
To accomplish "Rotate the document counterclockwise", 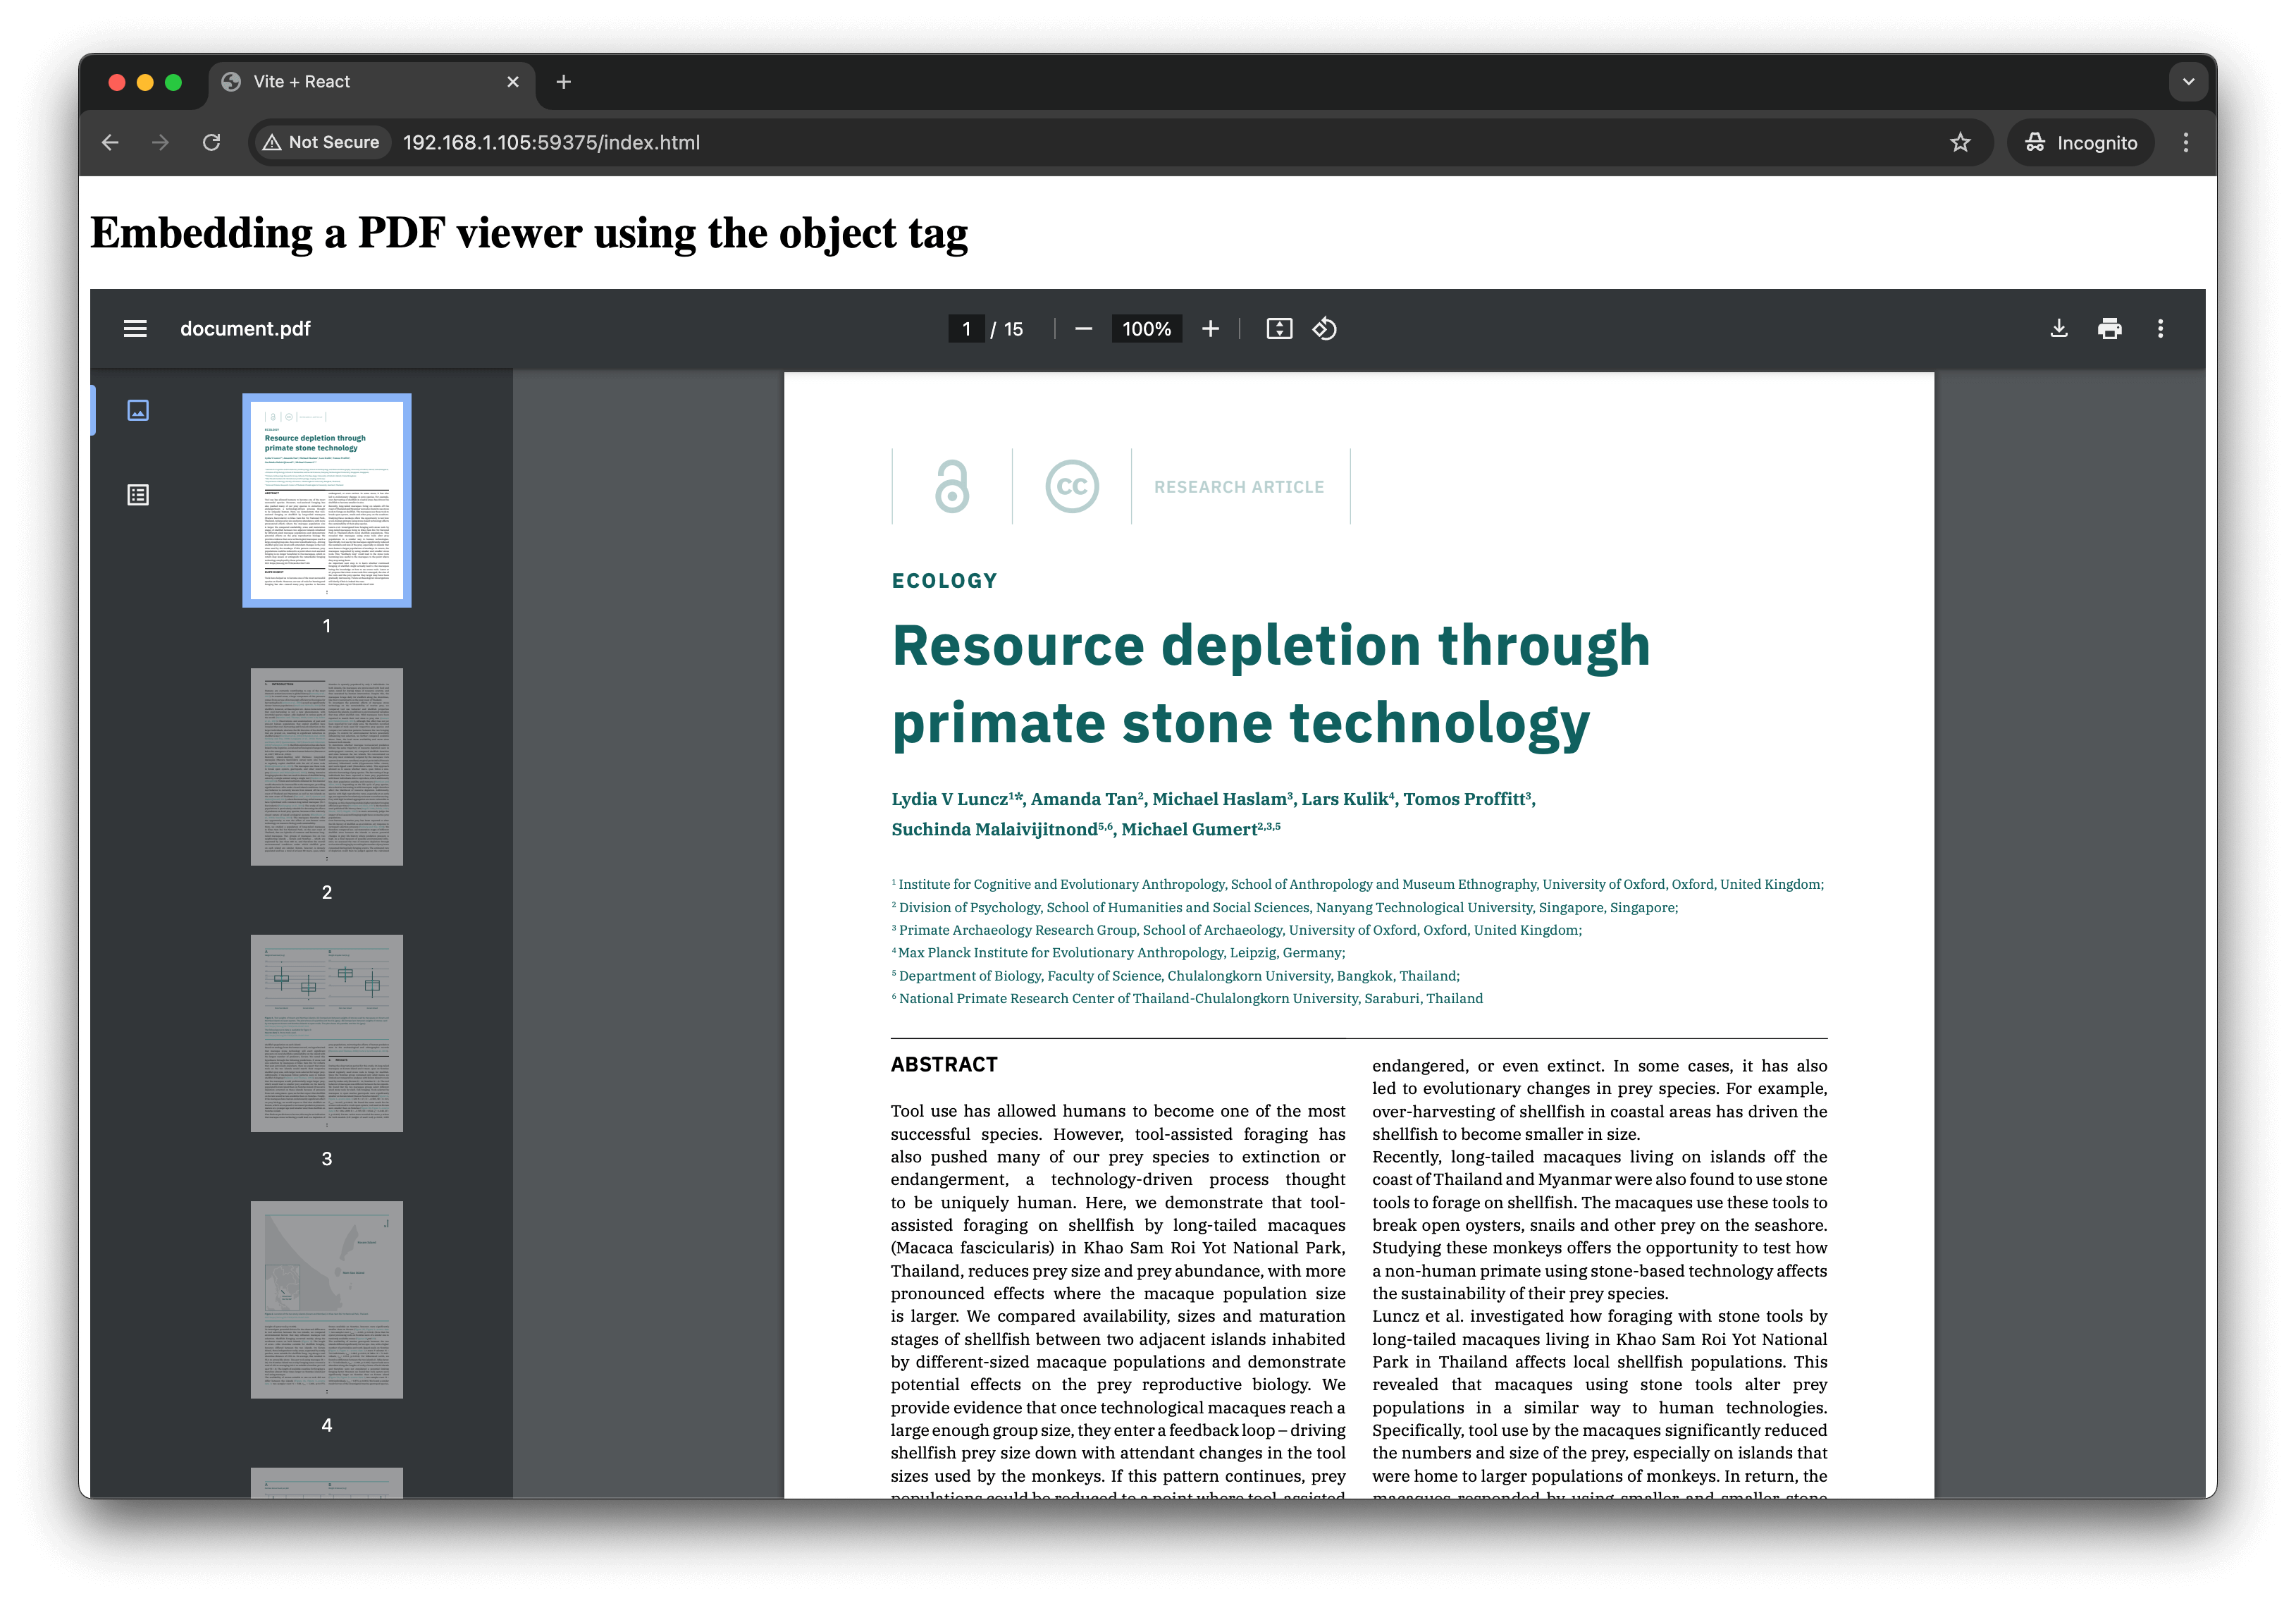I will (x=1325, y=329).
